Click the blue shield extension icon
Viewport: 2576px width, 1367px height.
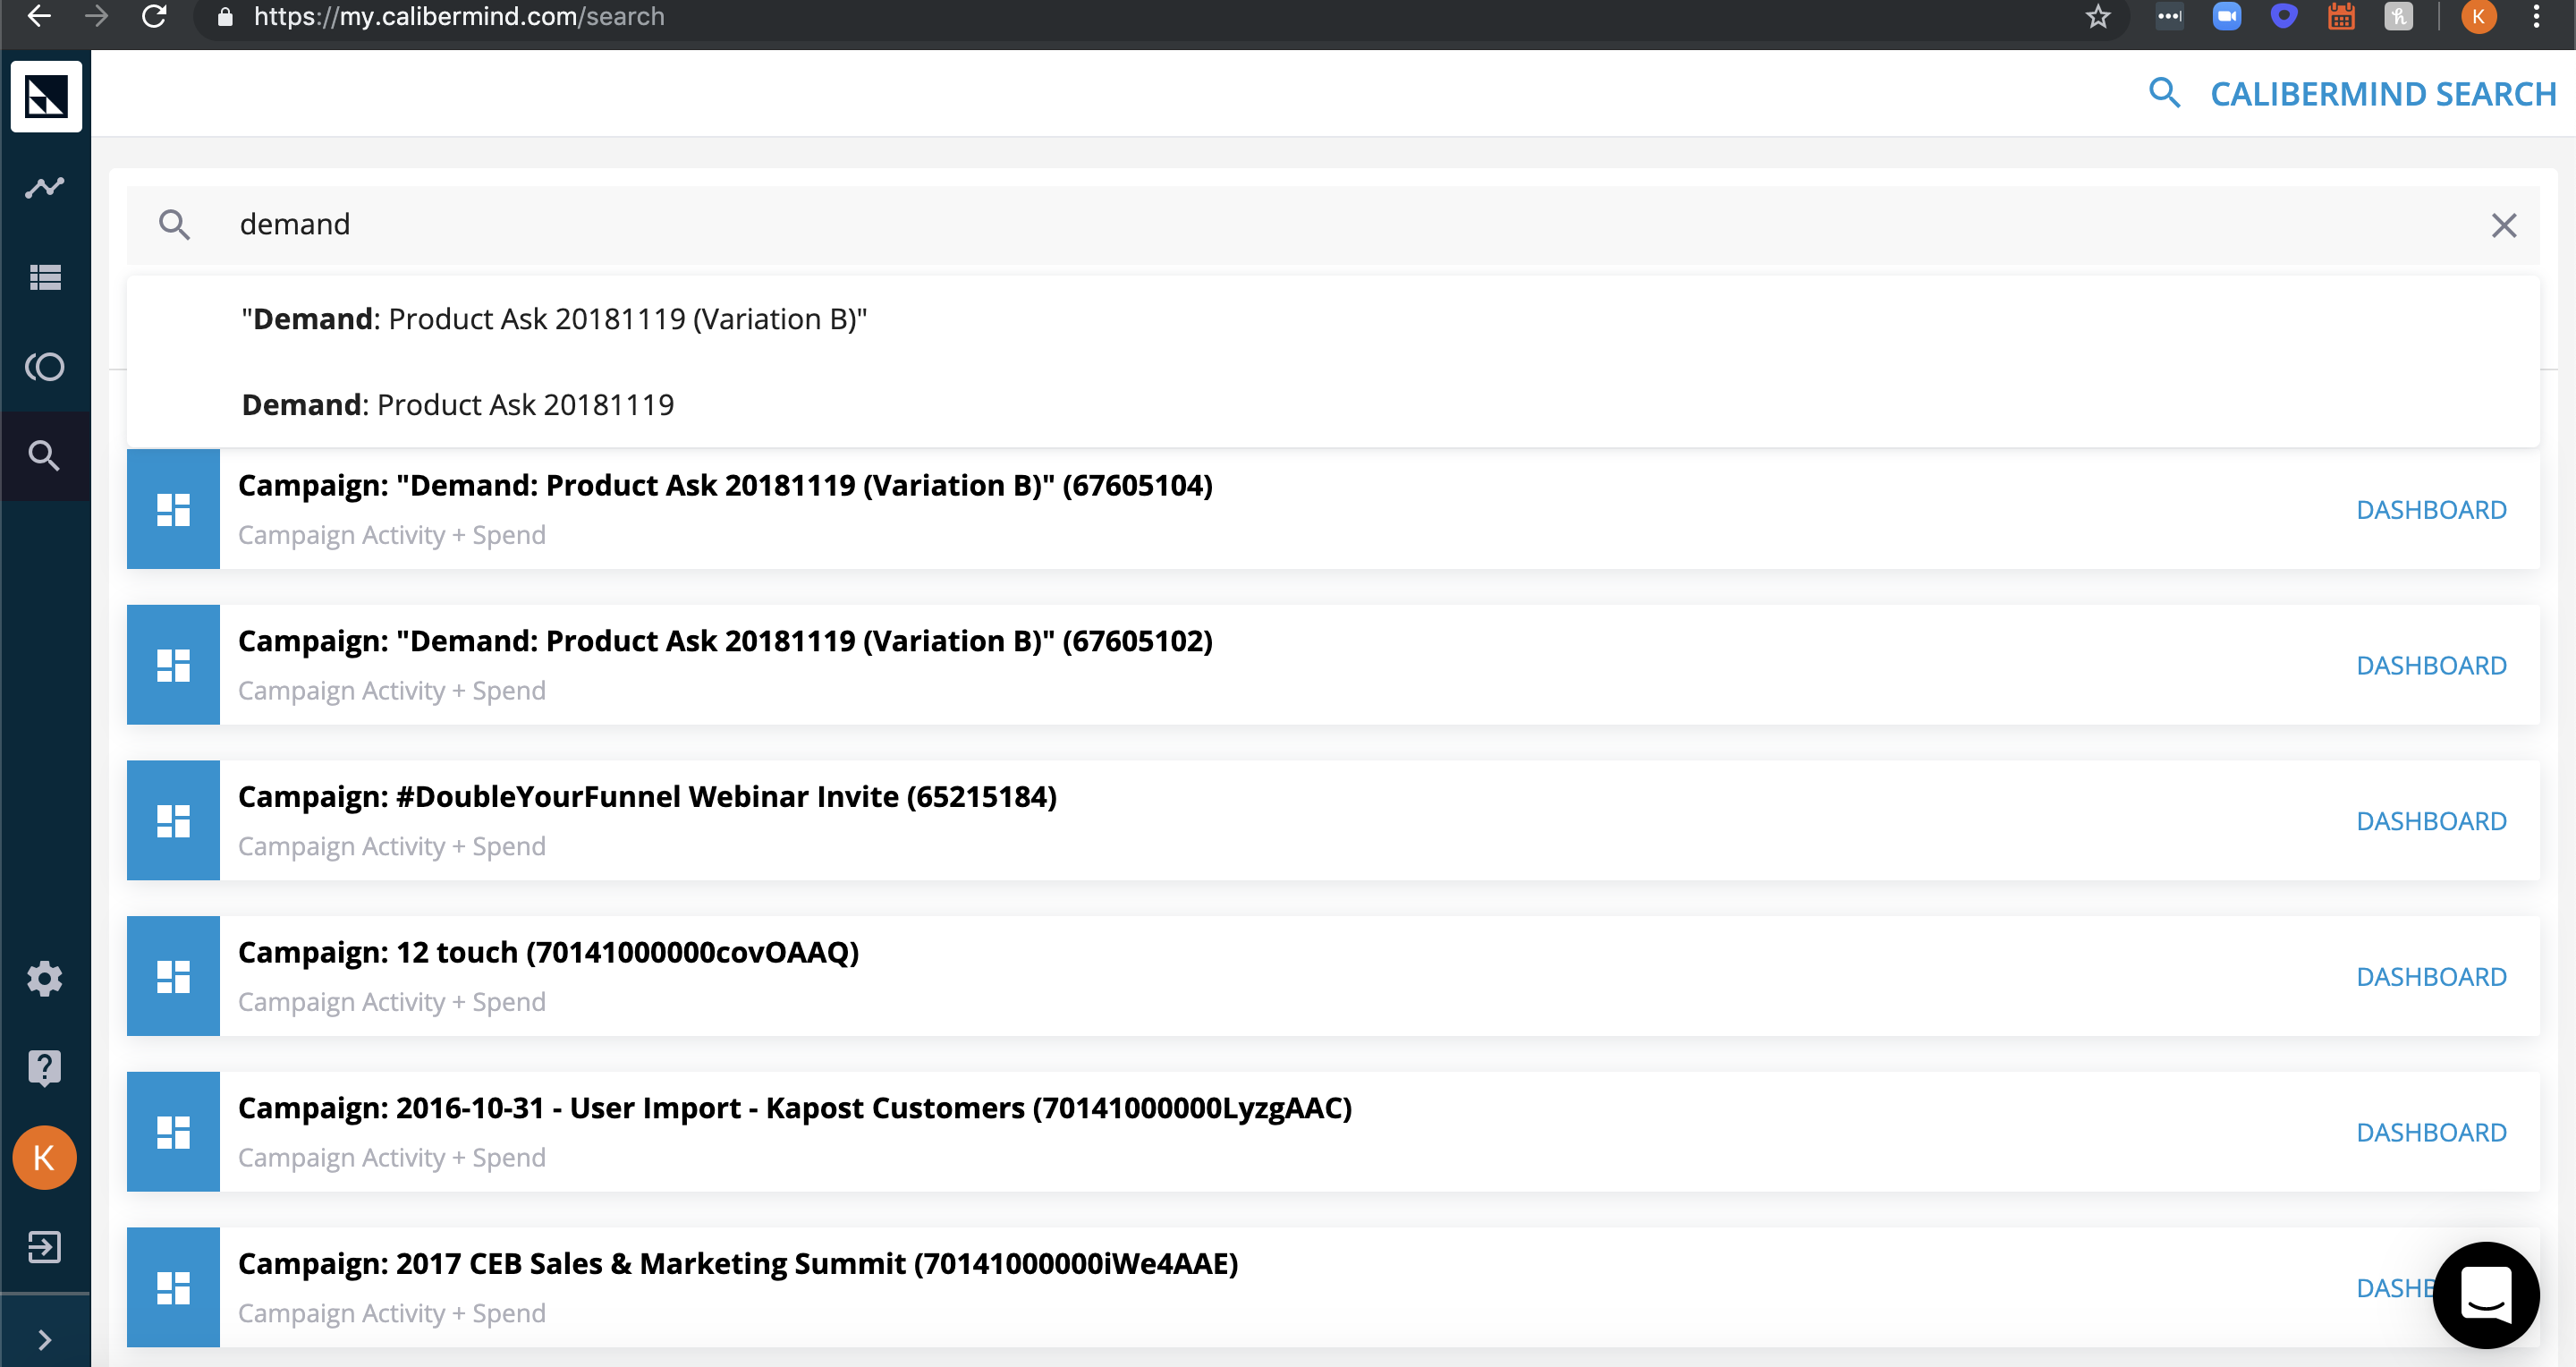coord(2284,16)
